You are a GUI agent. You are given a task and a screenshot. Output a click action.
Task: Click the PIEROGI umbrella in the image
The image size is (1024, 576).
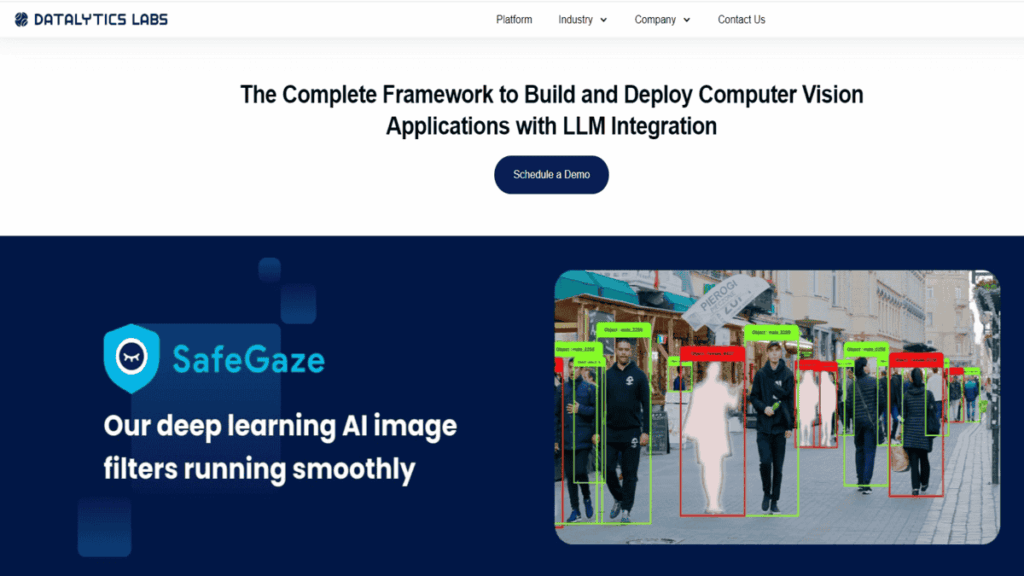pos(726,301)
